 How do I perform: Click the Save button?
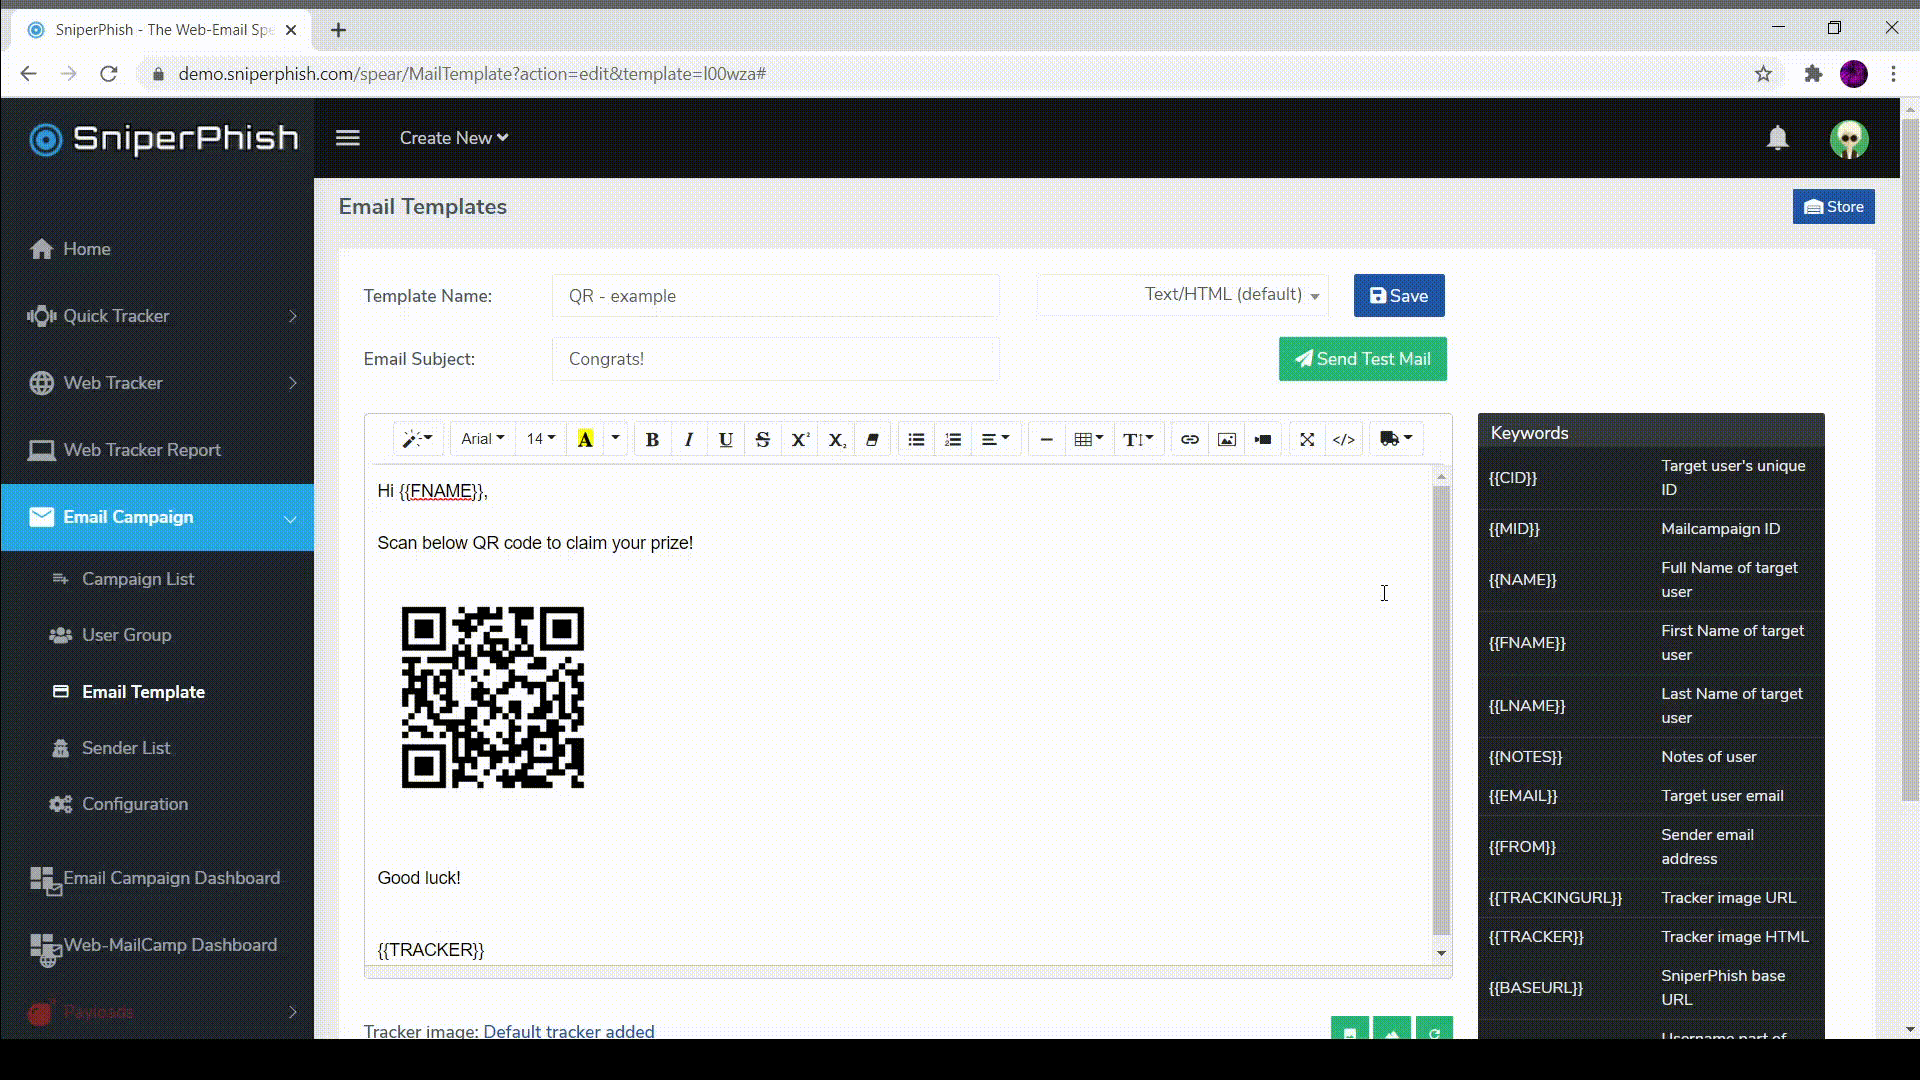tap(1398, 296)
